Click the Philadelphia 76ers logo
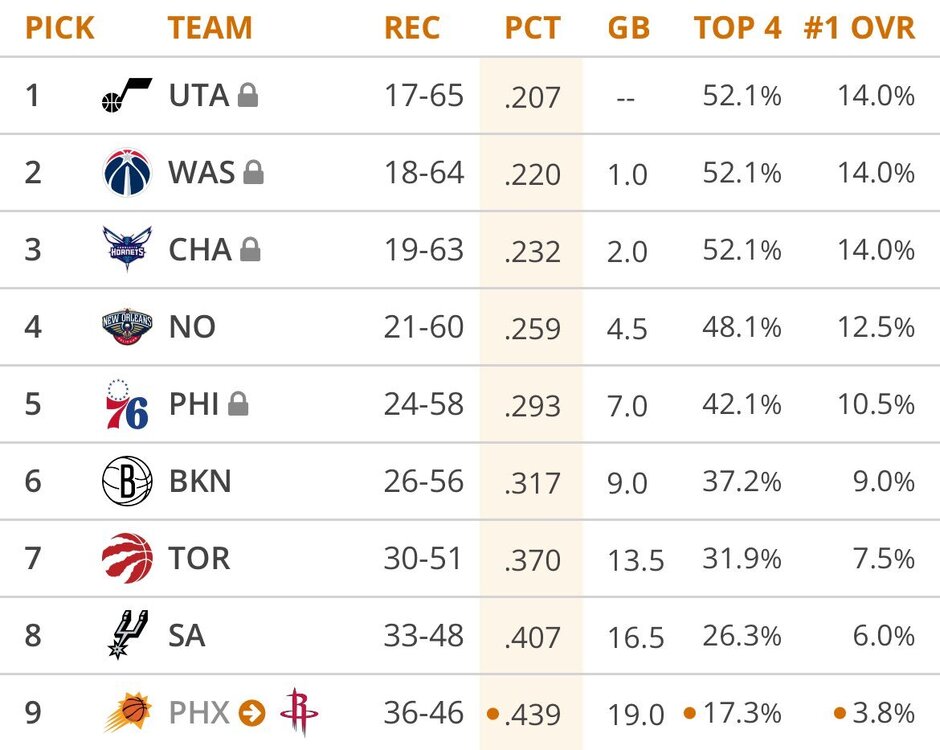This screenshot has height=750, width=940. 127,404
